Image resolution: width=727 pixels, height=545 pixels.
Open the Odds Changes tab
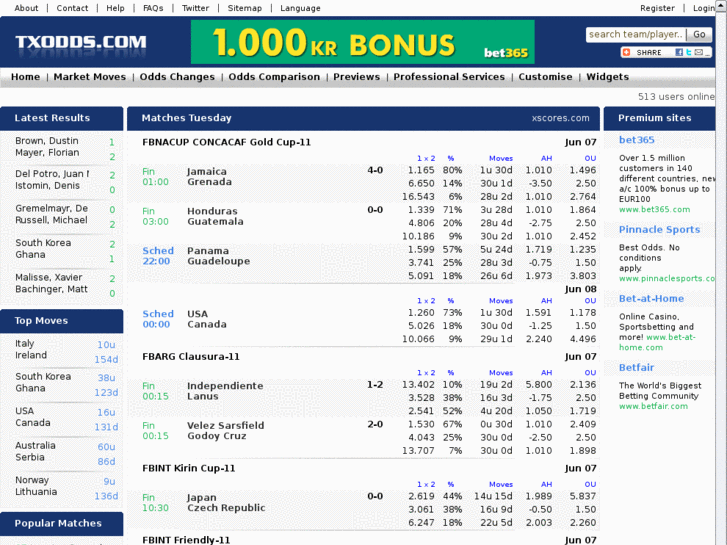[177, 77]
